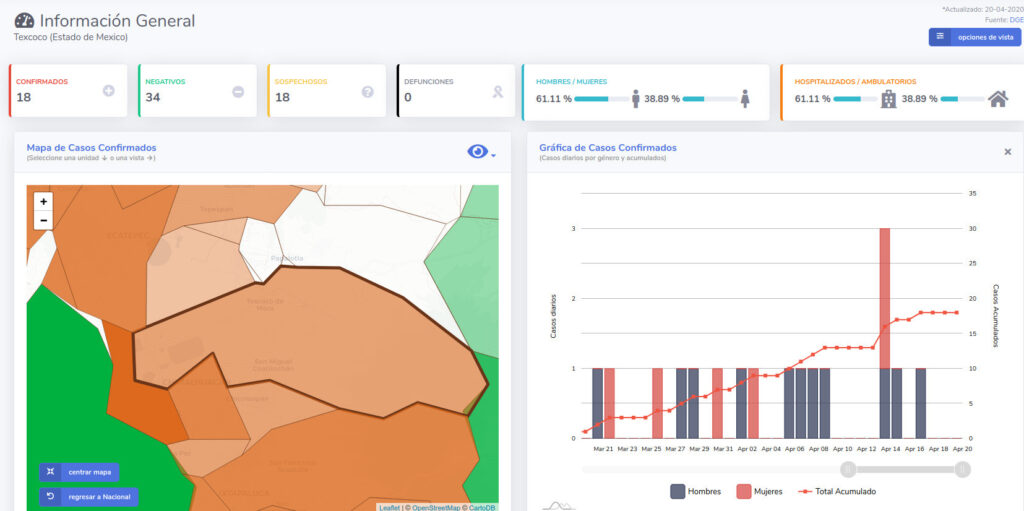Zoom in on the map

click(x=43, y=201)
